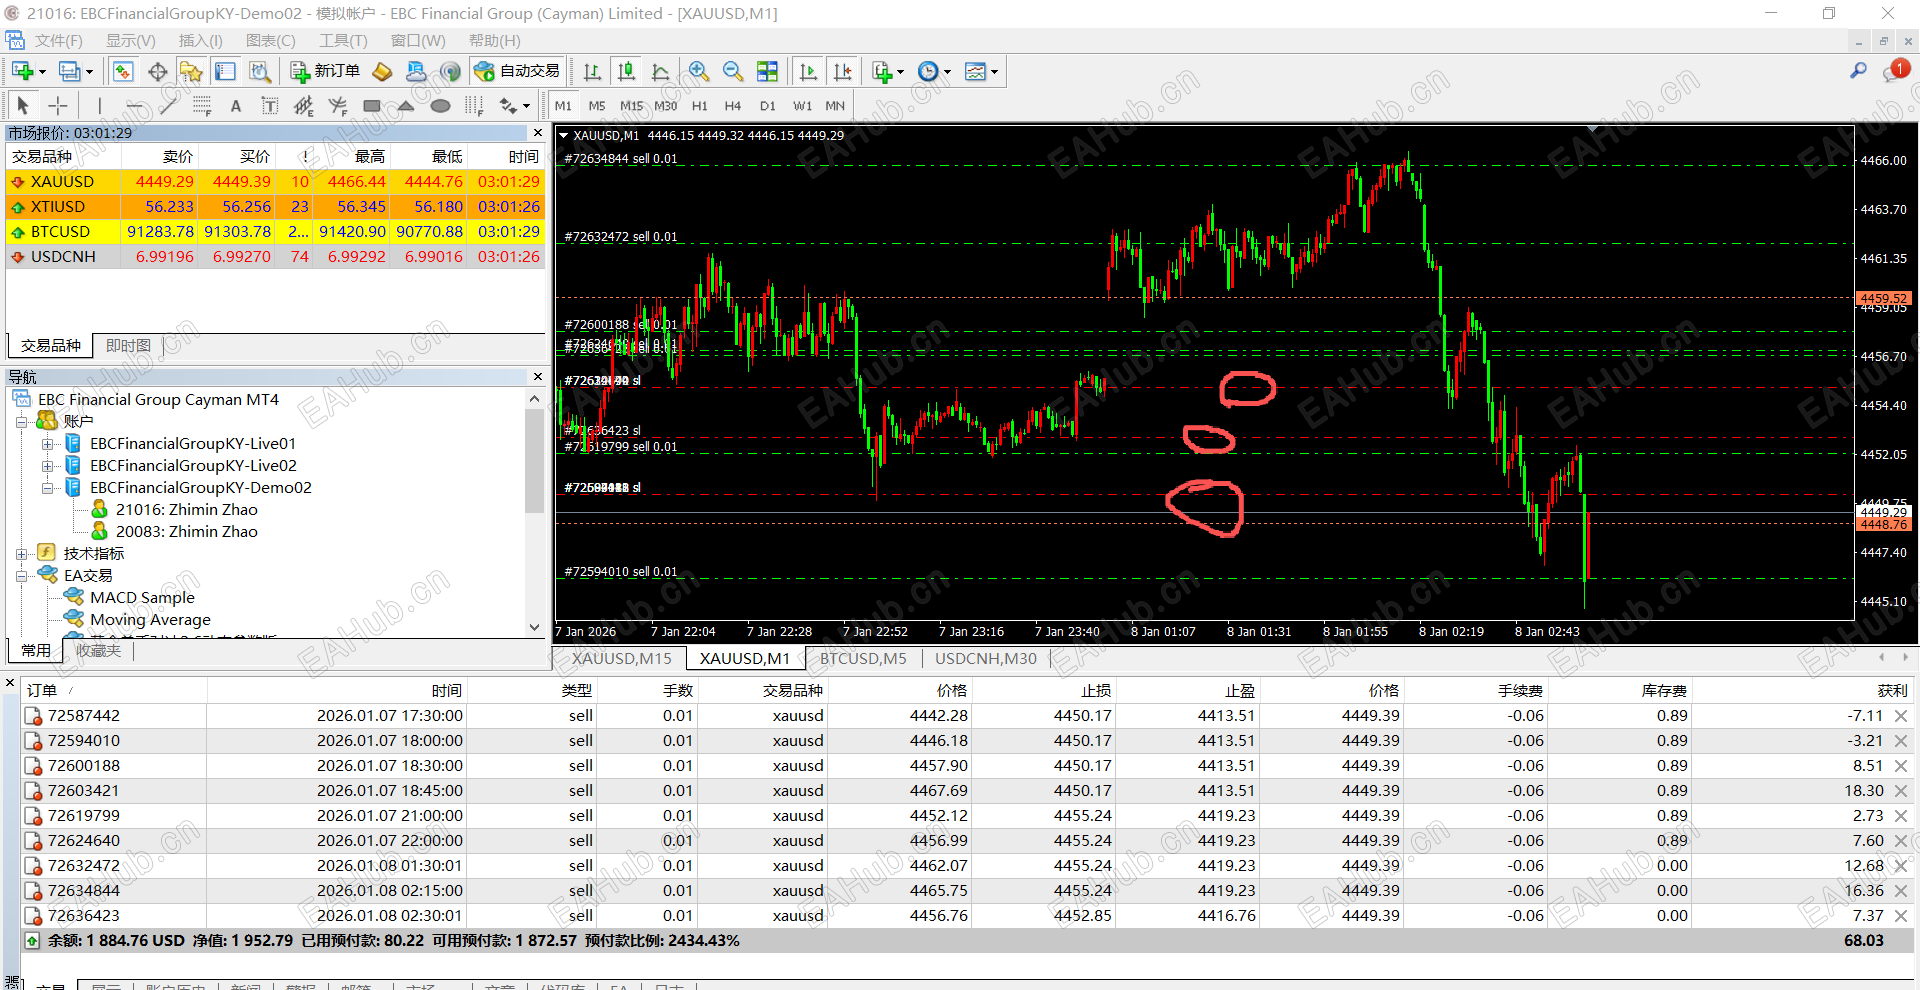This screenshot has height=990, width=1920.
Task: Open the 显示(V) menu
Action: point(131,41)
